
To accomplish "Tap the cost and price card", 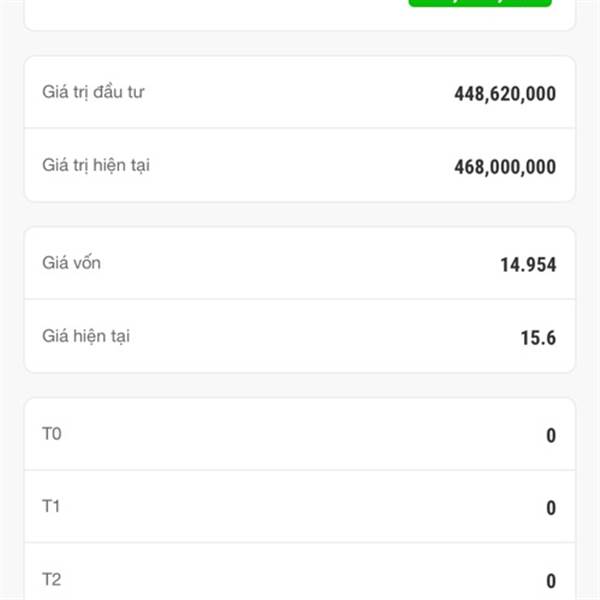I will (300, 300).
